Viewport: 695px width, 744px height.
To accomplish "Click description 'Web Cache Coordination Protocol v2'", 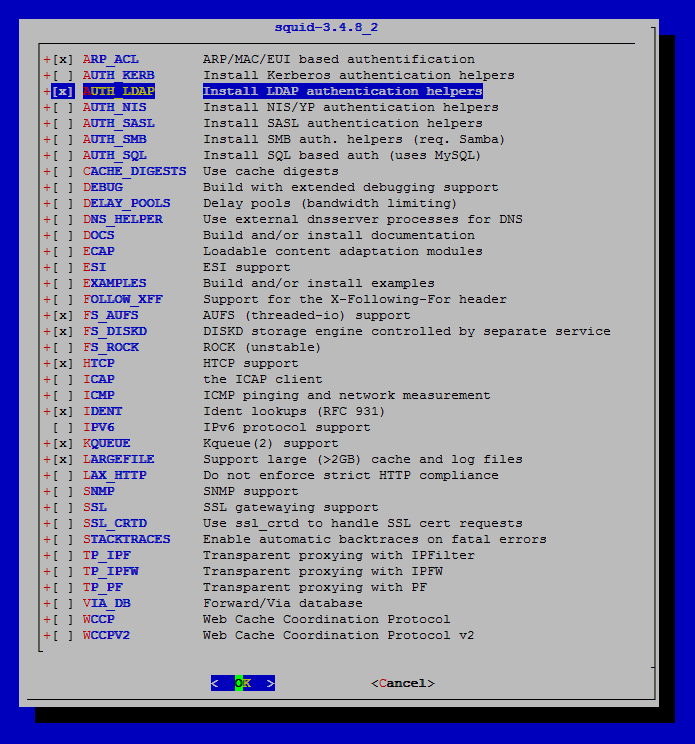I will 339,636.
